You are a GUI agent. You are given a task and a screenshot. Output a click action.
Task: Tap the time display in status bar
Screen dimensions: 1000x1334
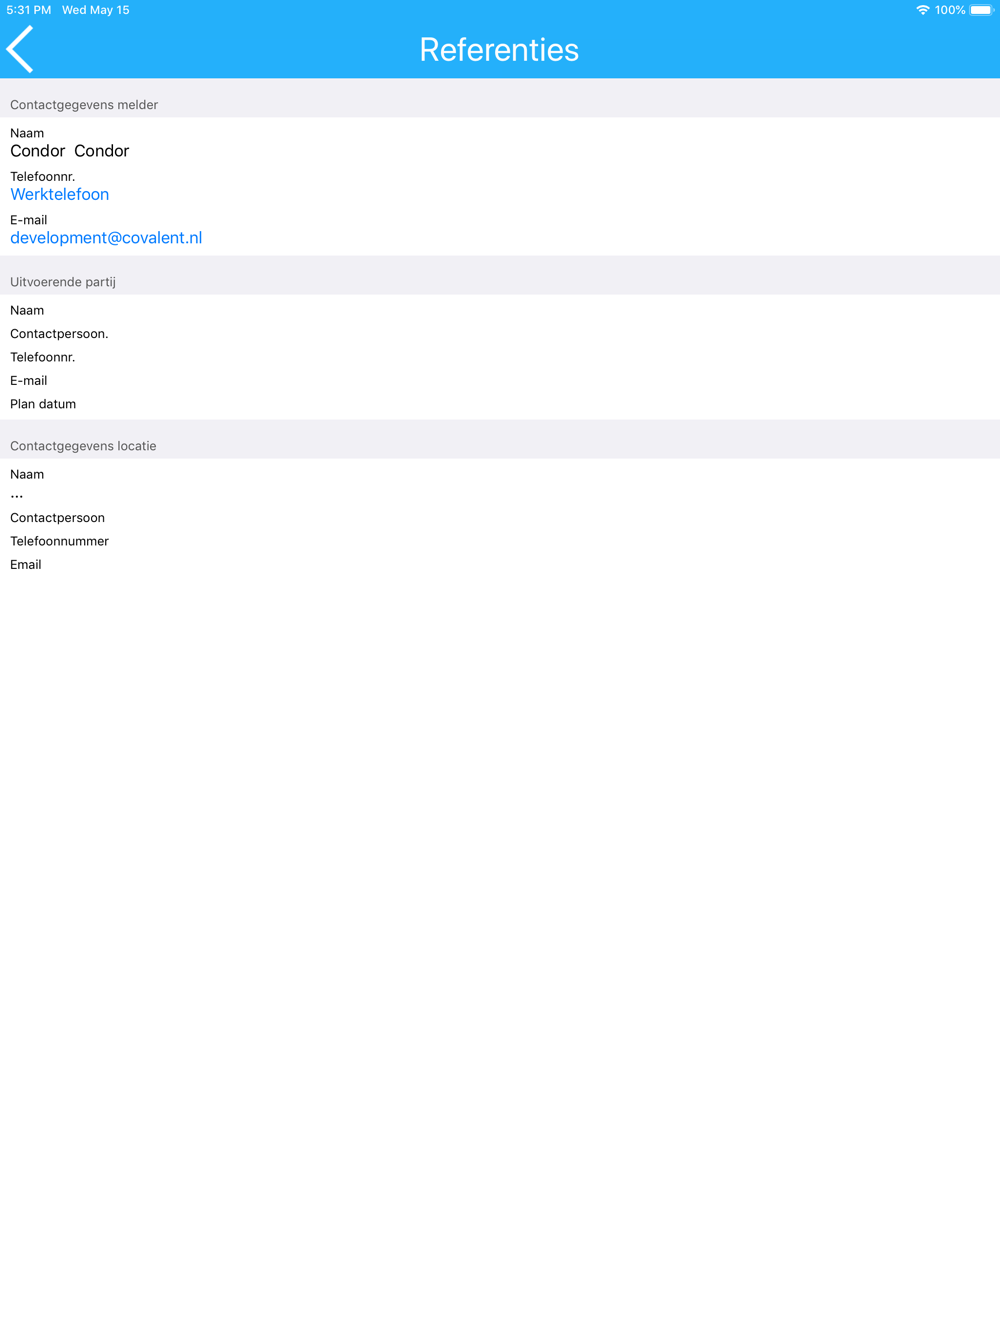(29, 10)
